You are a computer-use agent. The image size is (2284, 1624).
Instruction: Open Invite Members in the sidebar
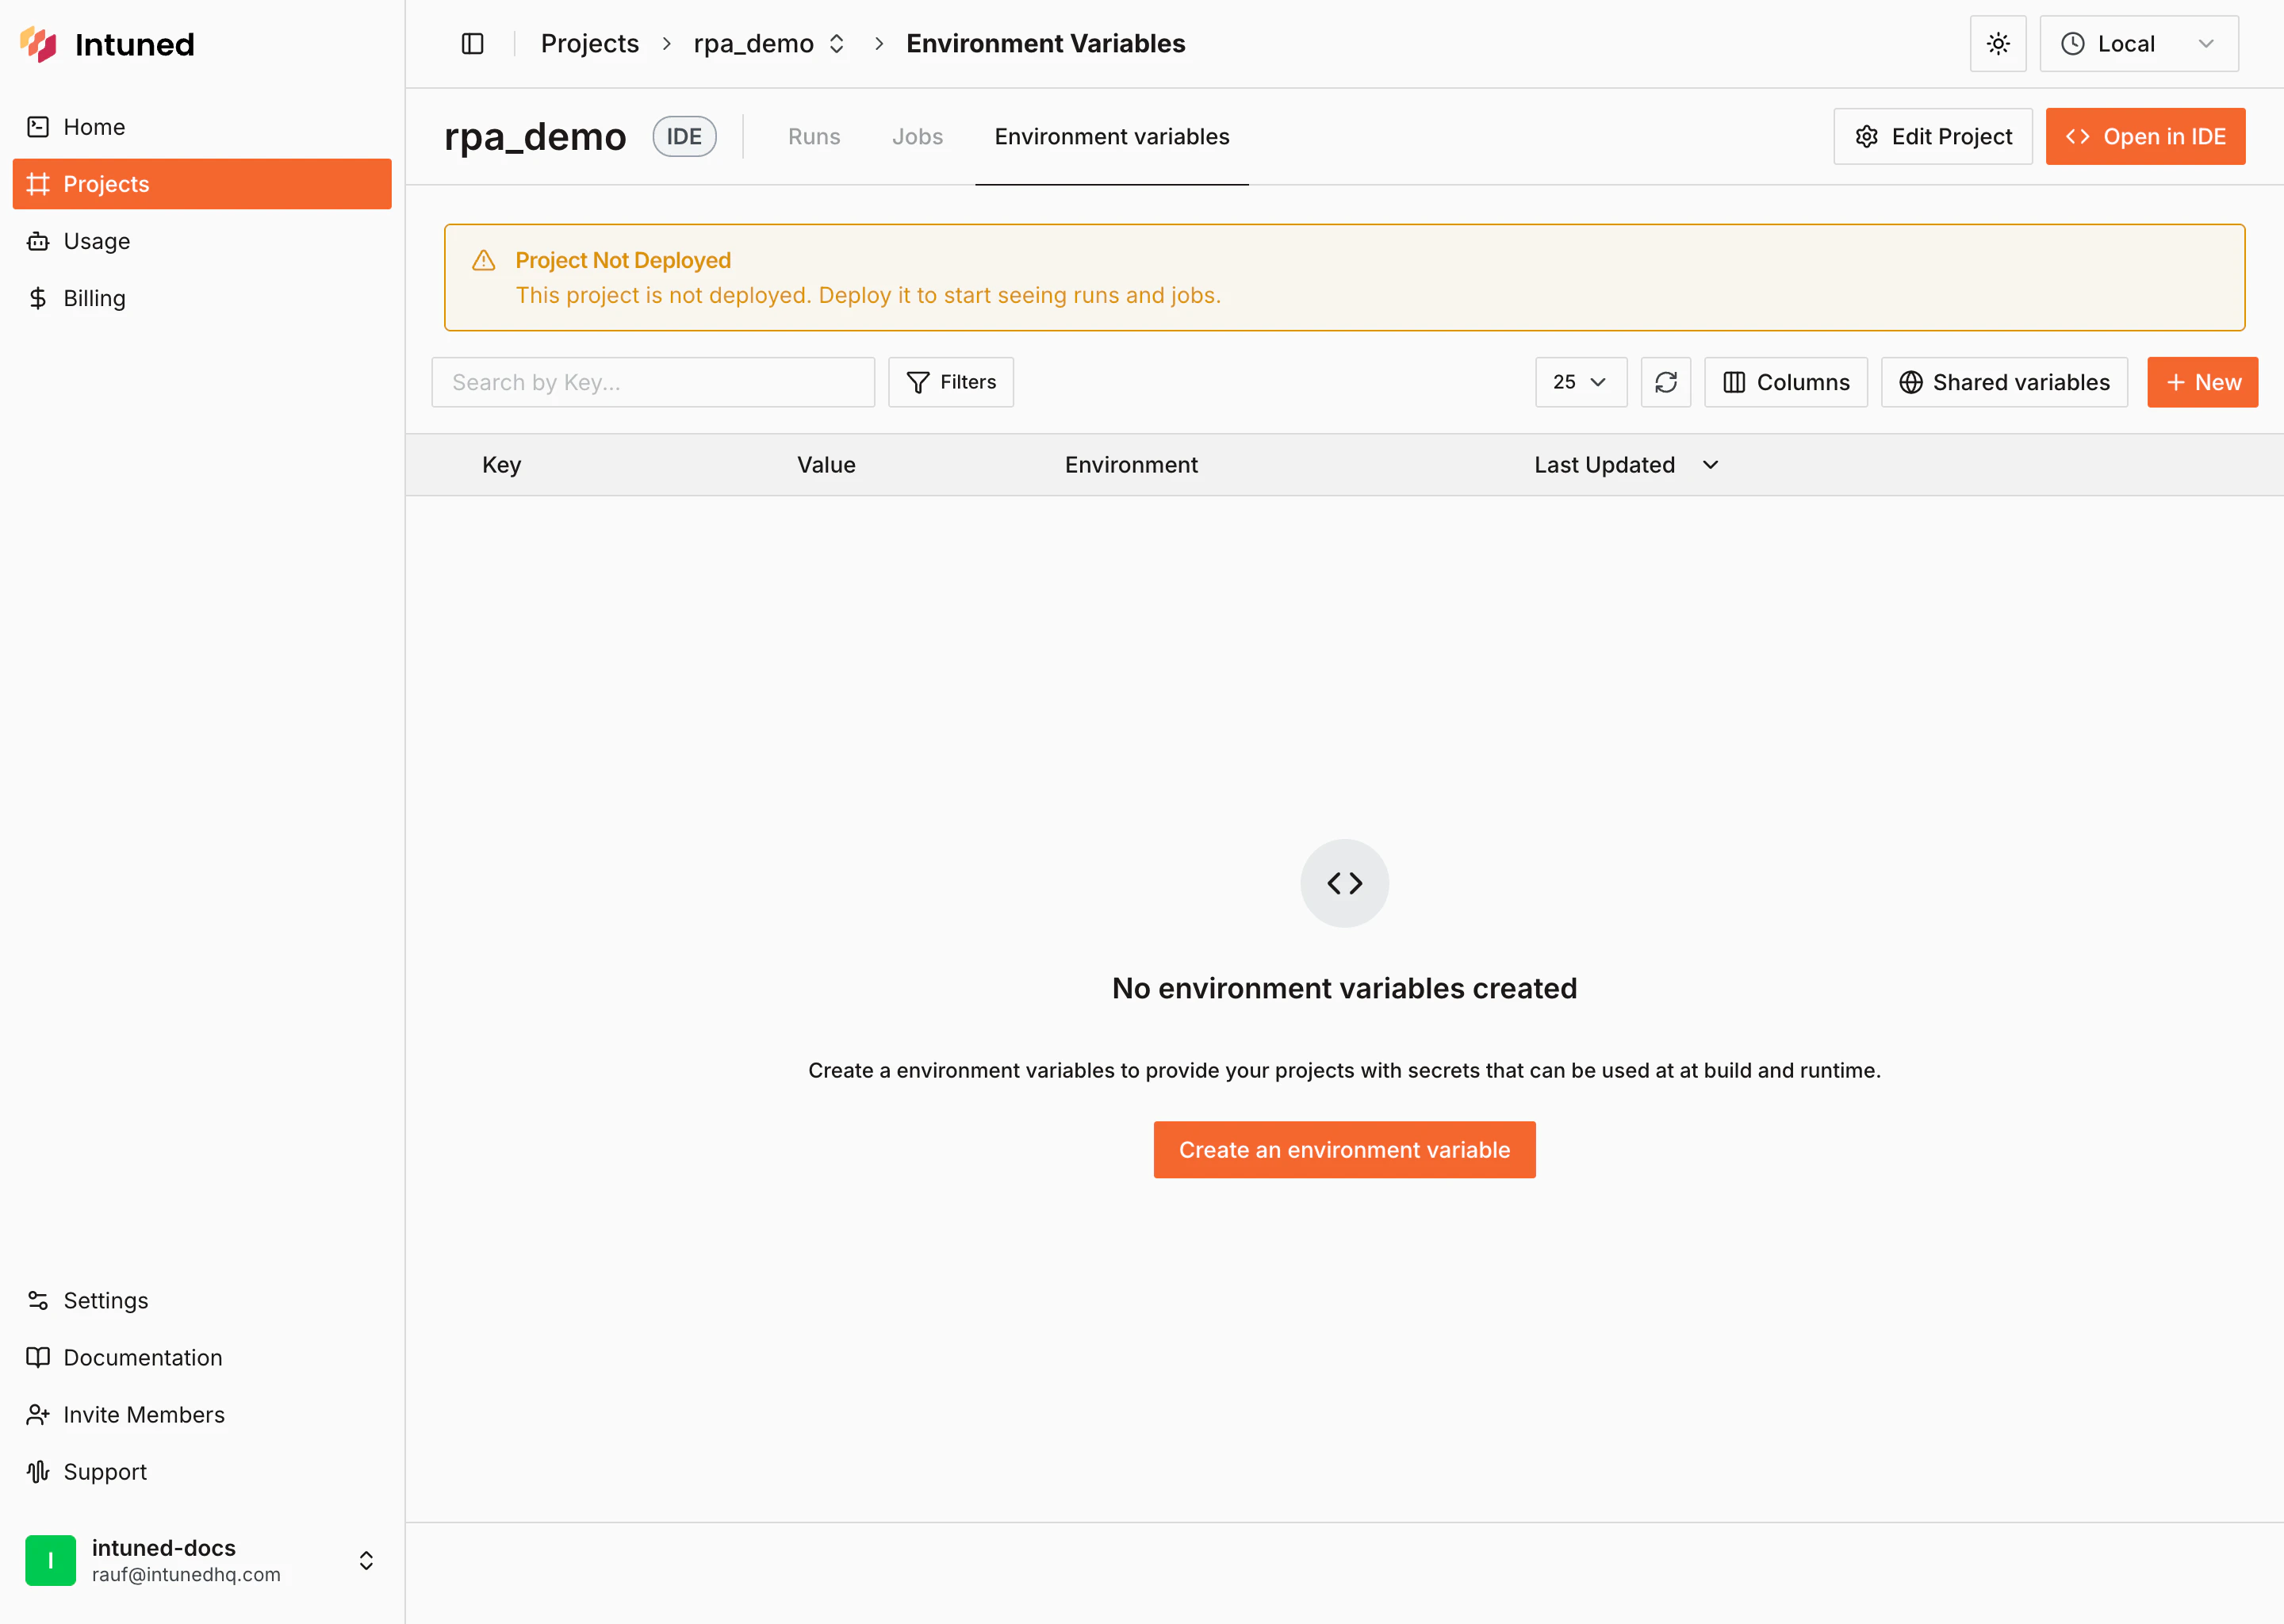[x=202, y=1414]
